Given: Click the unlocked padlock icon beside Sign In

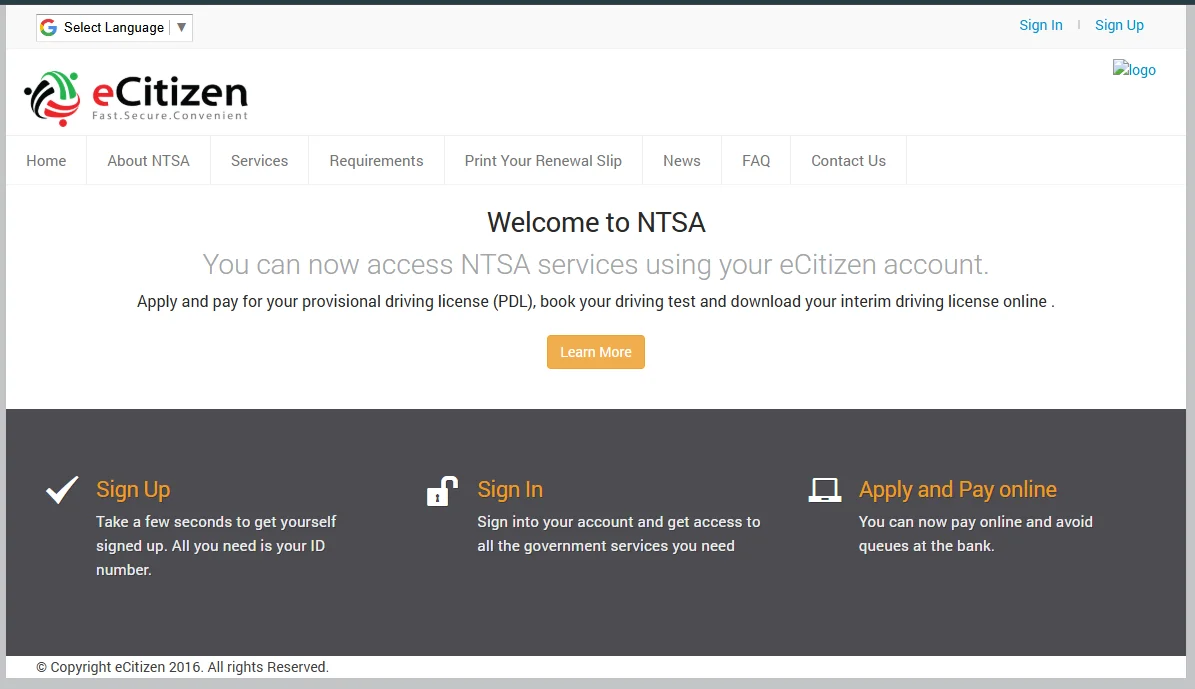Looking at the screenshot, I should click(443, 491).
